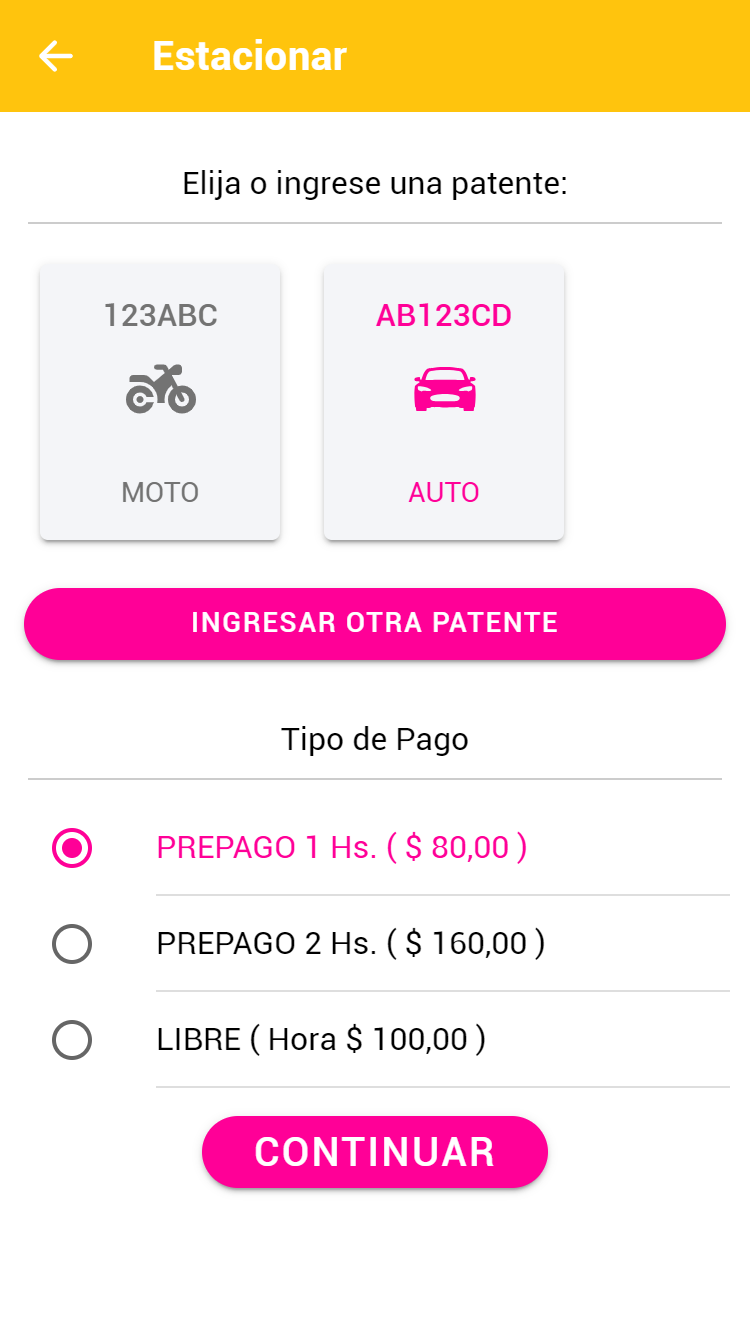Select the PREPAGO 1 Hs. radio button

tap(72, 848)
